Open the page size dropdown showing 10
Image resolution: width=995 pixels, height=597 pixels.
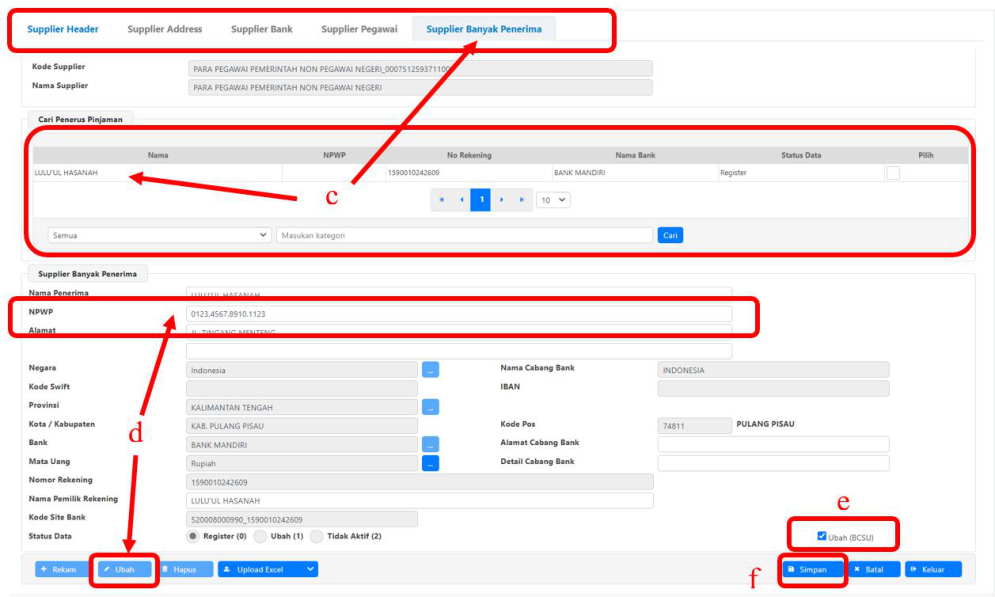coord(553,200)
